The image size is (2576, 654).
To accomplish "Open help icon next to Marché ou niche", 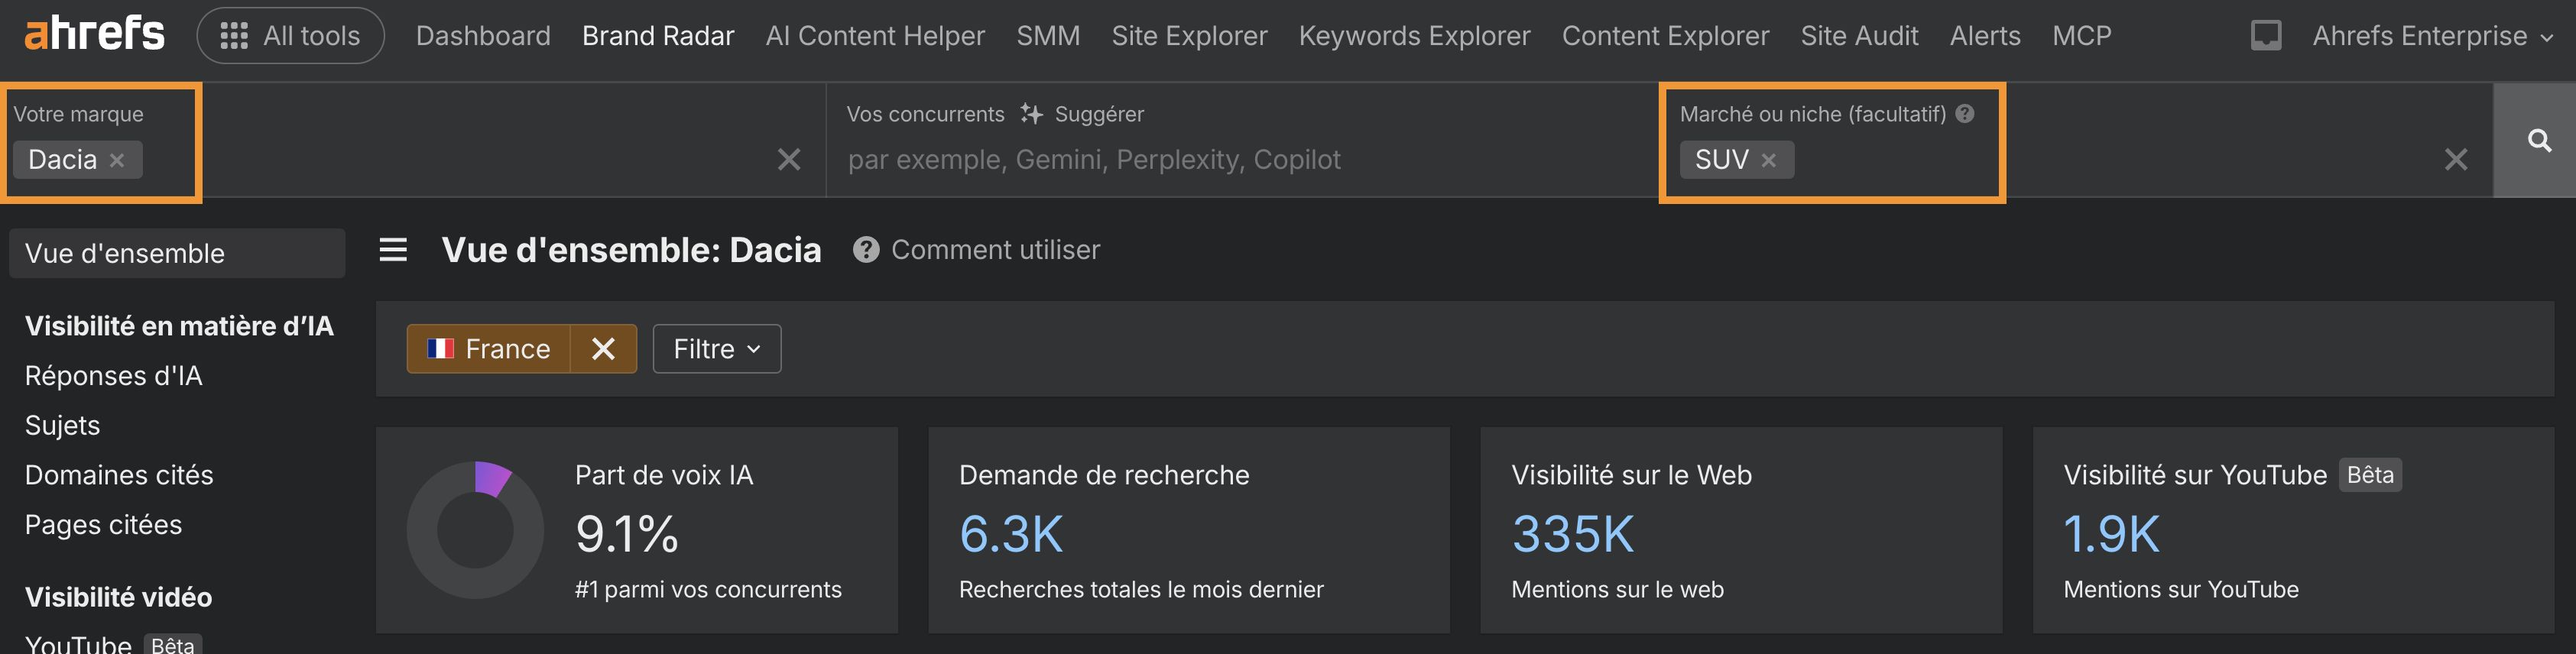I will click(x=1965, y=114).
